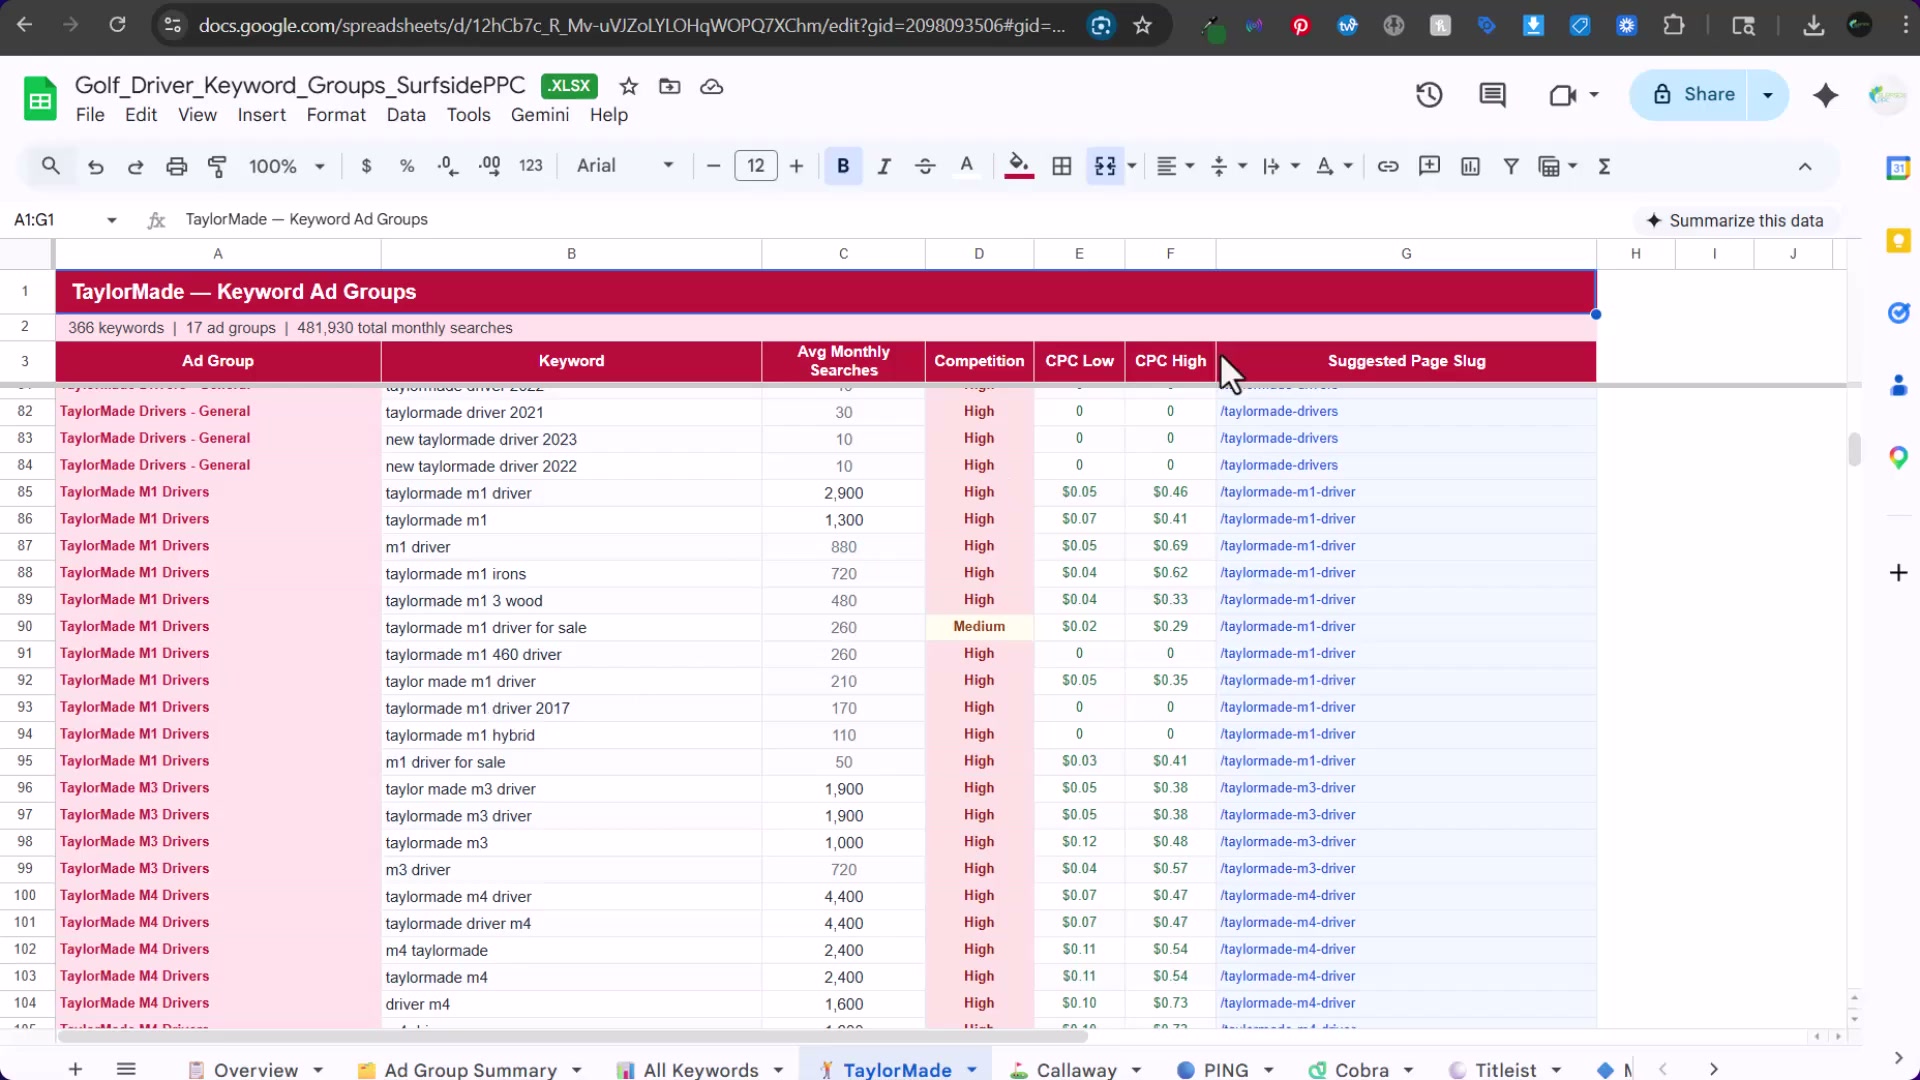This screenshot has width=1920, height=1080.
Task: Click the create filter funnel icon
Action: pyautogui.click(x=1511, y=166)
